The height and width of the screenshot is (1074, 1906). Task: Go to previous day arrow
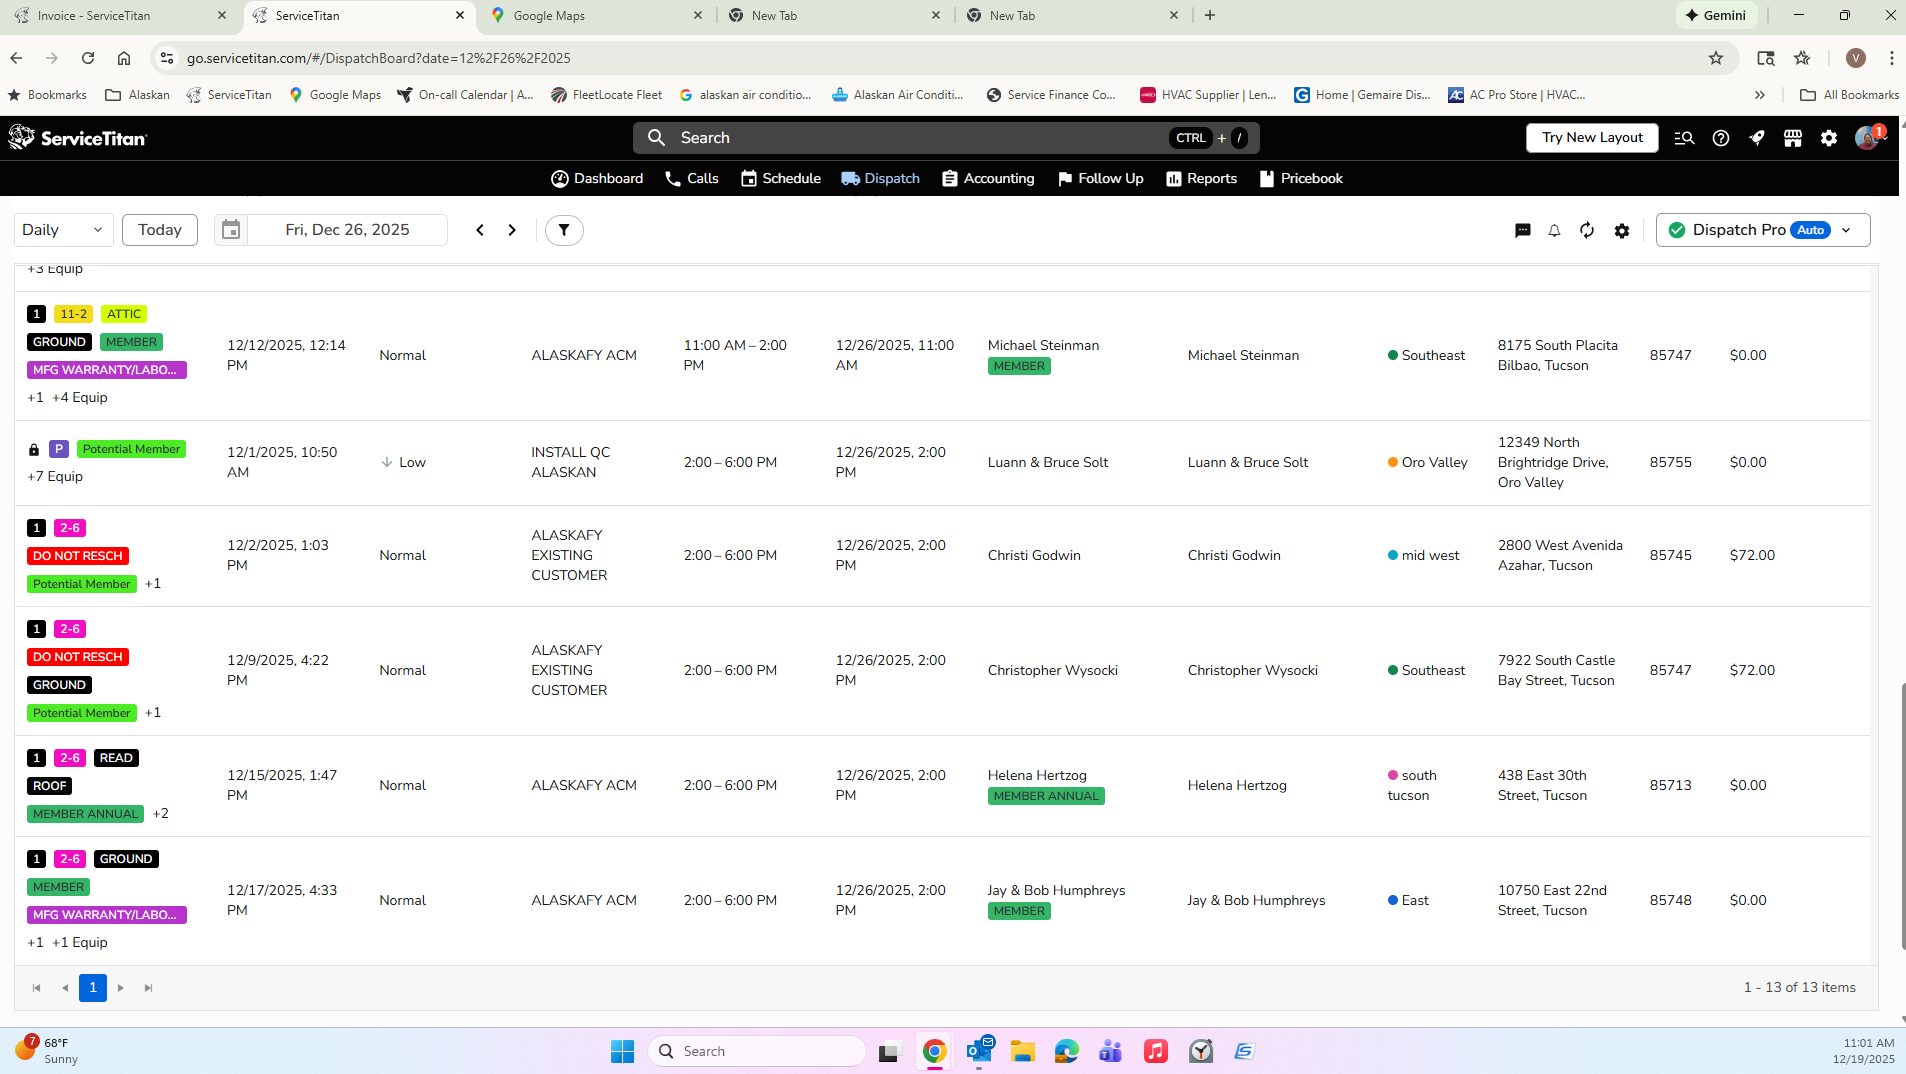[x=480, y=230]
